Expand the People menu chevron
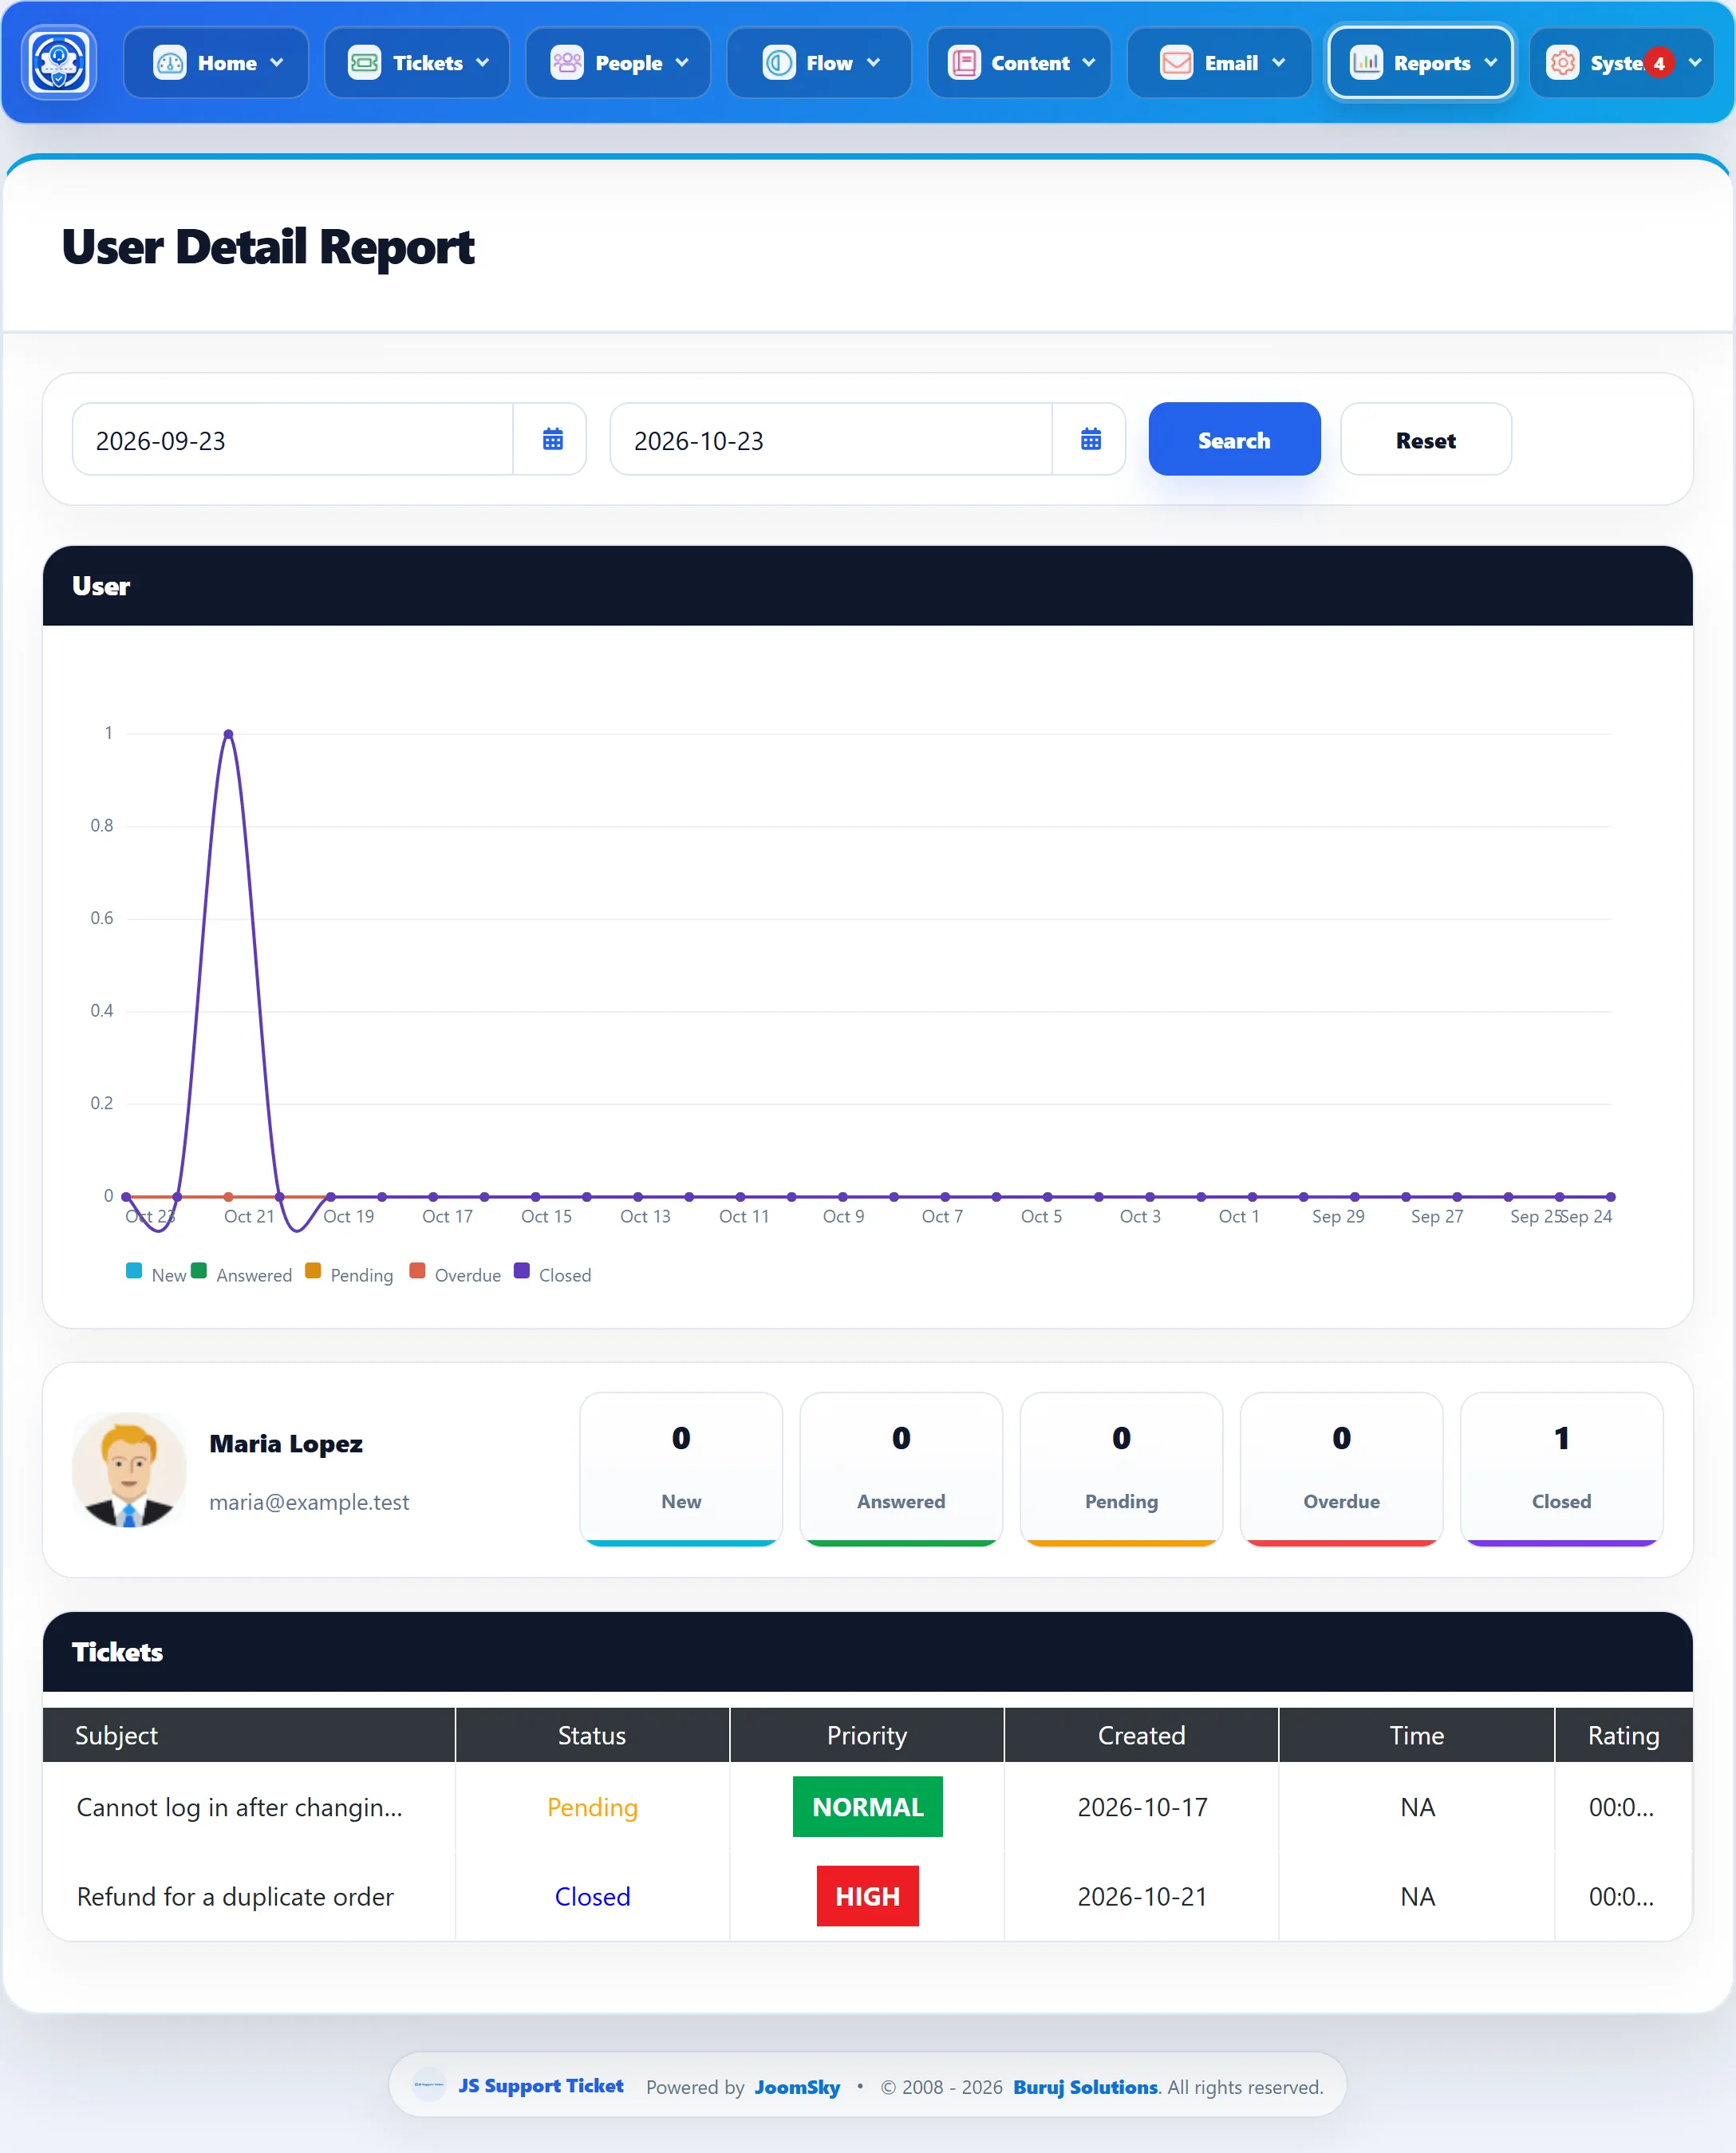The width and height of the screenshot is (1736, 2153). point(682,63)
